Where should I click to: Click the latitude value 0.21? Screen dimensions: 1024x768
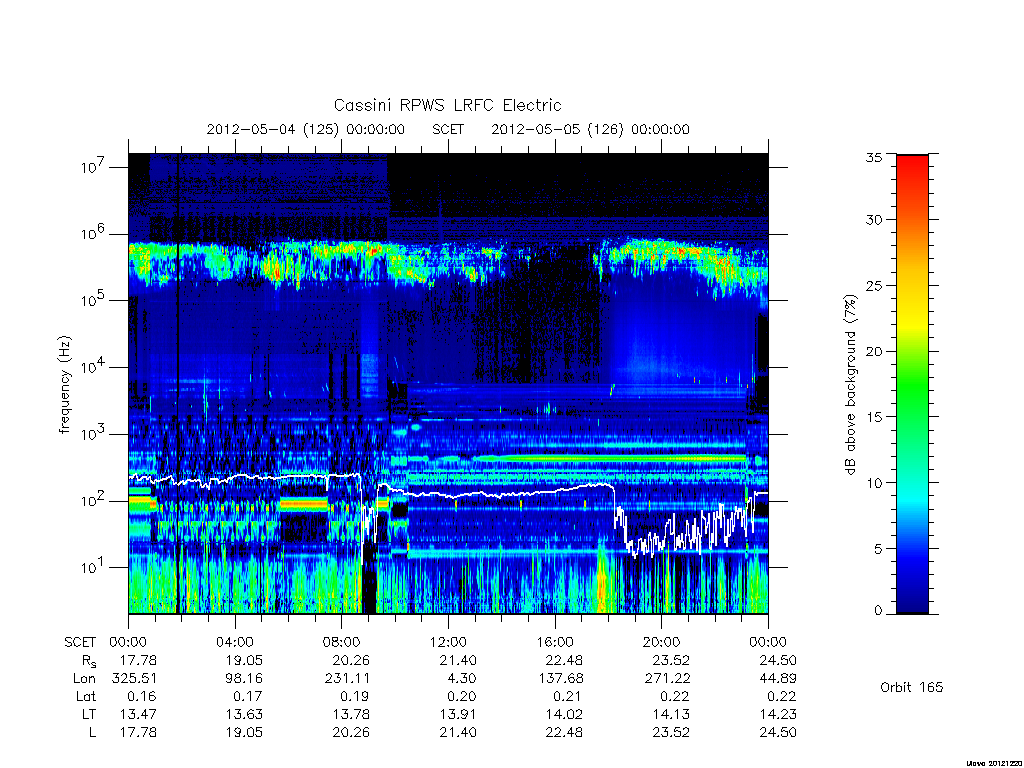coord(569,696)
